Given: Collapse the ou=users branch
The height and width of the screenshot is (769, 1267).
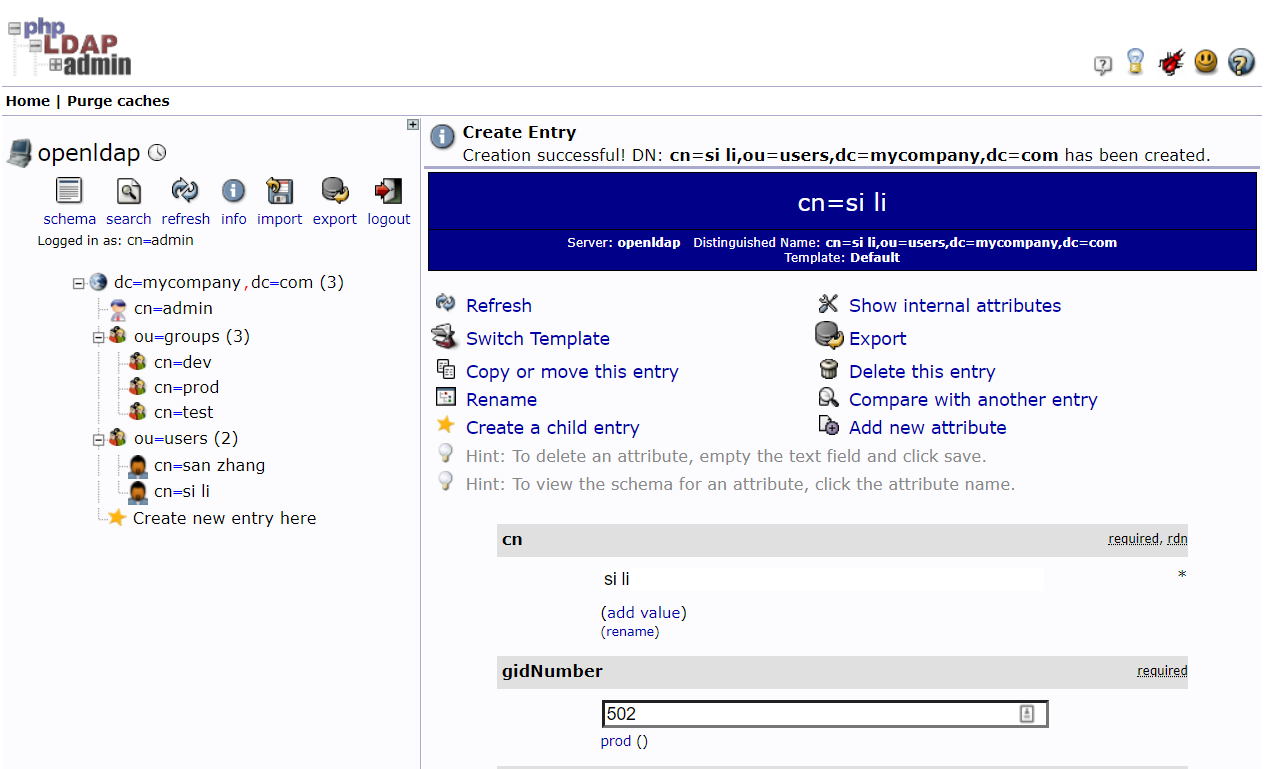Looking at the screenshot, I should click(97, 438).
